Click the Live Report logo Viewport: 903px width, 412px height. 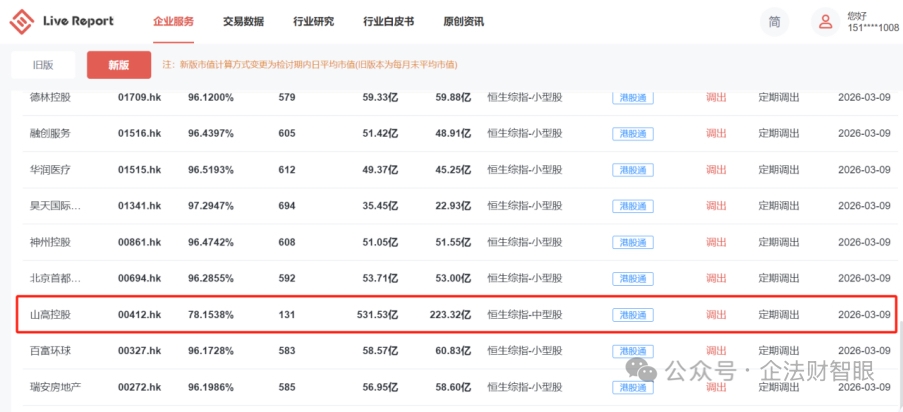coord(62,22)
